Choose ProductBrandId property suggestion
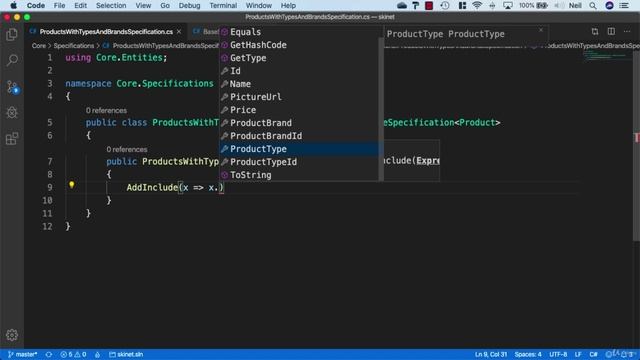Screen dimensions: 640x360 (x=299, y=136)
